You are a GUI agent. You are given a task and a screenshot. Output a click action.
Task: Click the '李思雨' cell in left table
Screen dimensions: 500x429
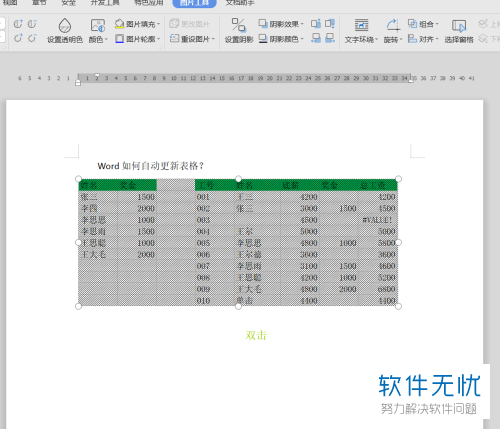[98, 231]
